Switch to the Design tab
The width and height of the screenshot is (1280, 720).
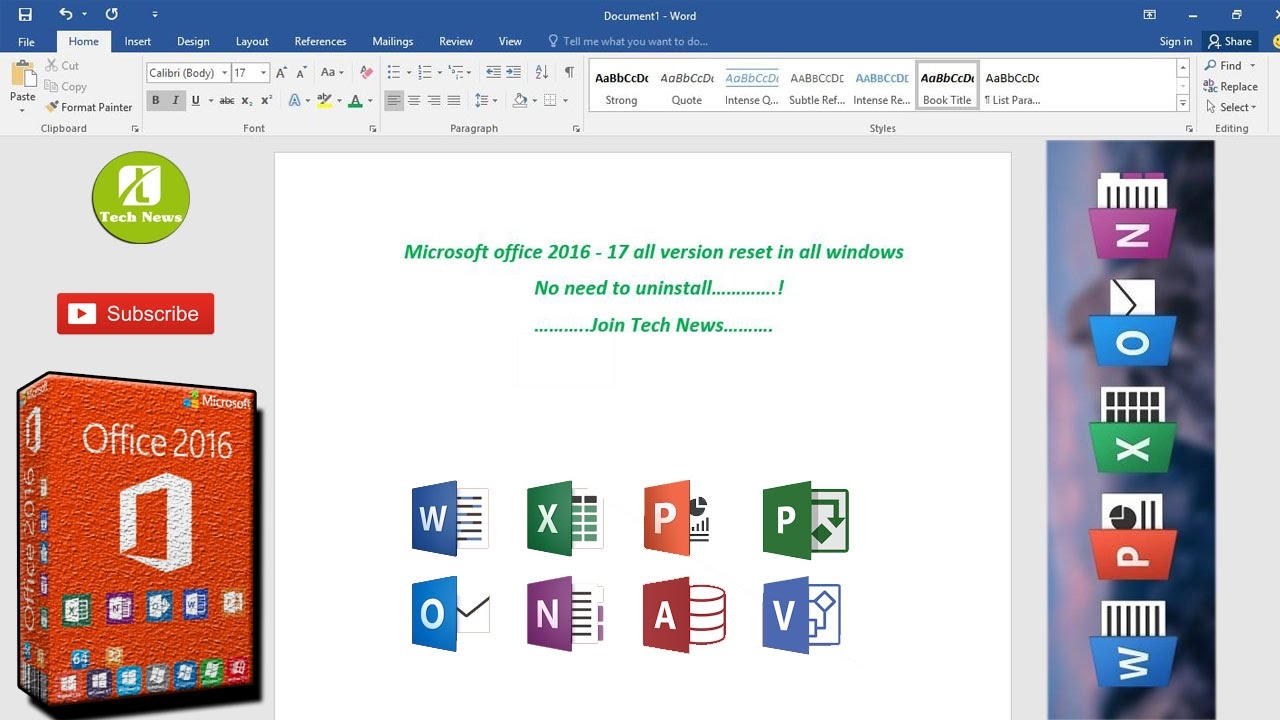point(193,42)
